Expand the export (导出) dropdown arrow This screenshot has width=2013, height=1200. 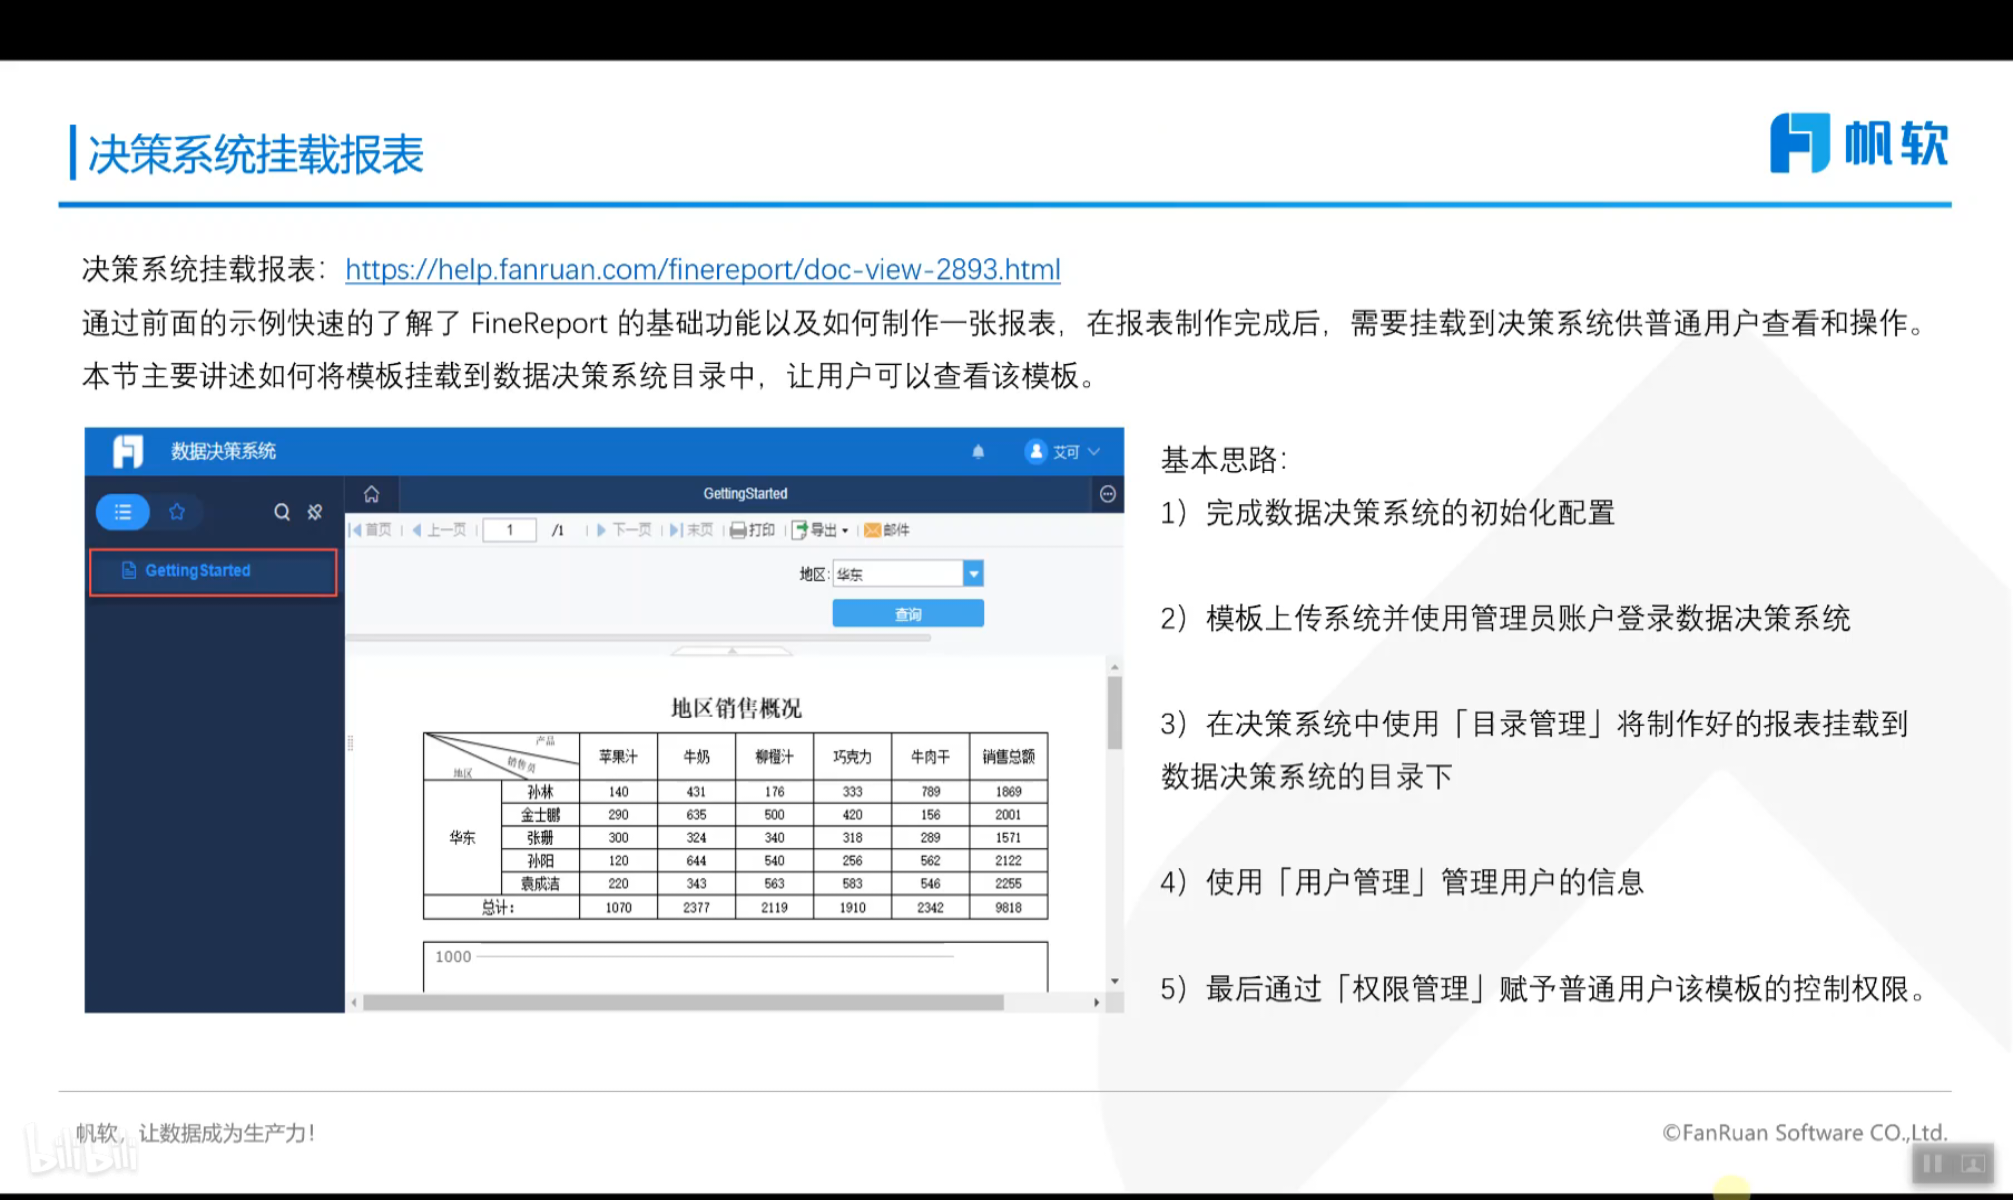point(845,530)
